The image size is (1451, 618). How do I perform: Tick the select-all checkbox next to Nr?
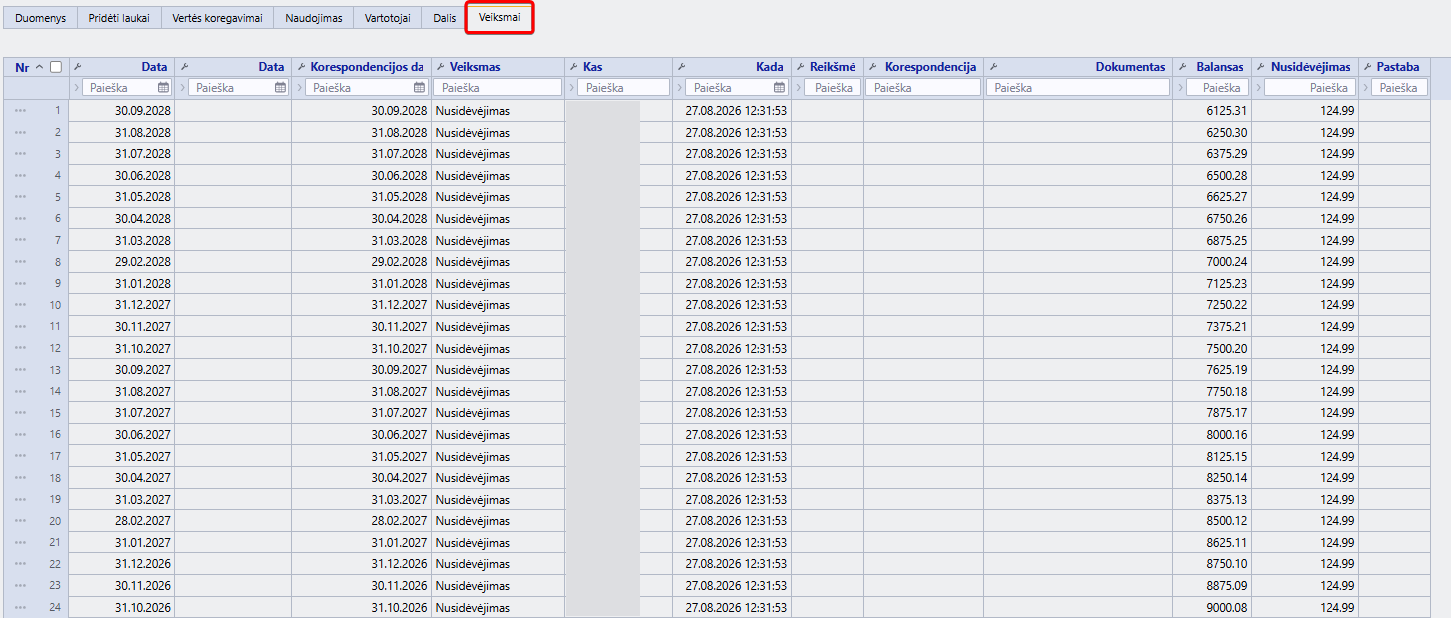tap(56, 67)
